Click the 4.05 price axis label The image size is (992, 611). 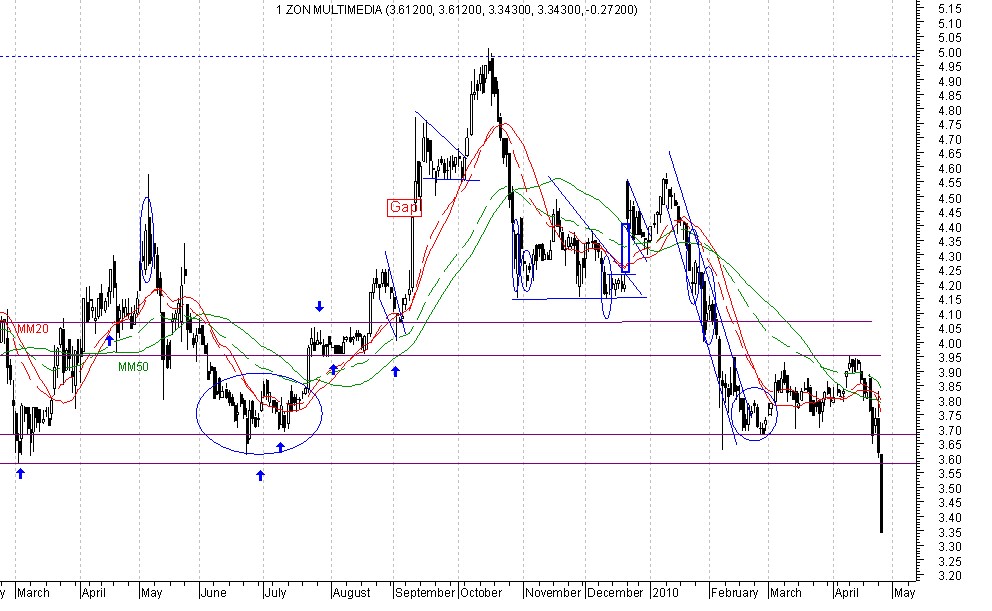(951, 330)
